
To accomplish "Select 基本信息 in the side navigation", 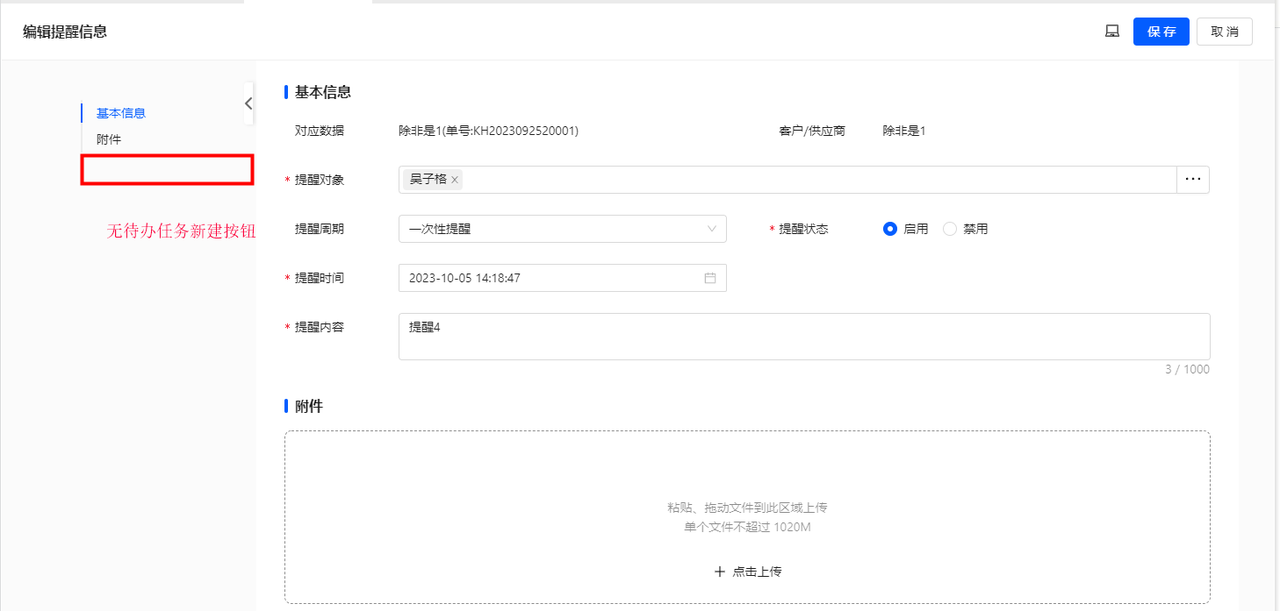I will point(121,113).
